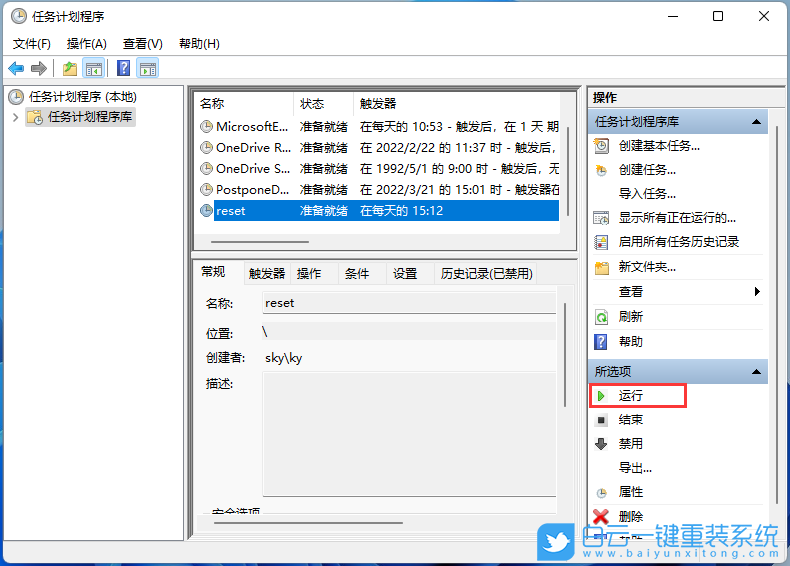Click the 显示所有正在运行的 tasks icon
The image size is (790, 566).
click(x=601, y=218)
